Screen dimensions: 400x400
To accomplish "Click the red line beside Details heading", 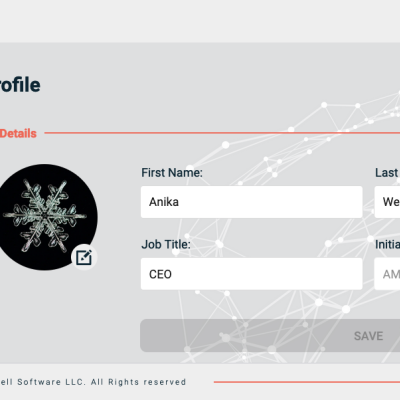I will [x=222, y=133].
